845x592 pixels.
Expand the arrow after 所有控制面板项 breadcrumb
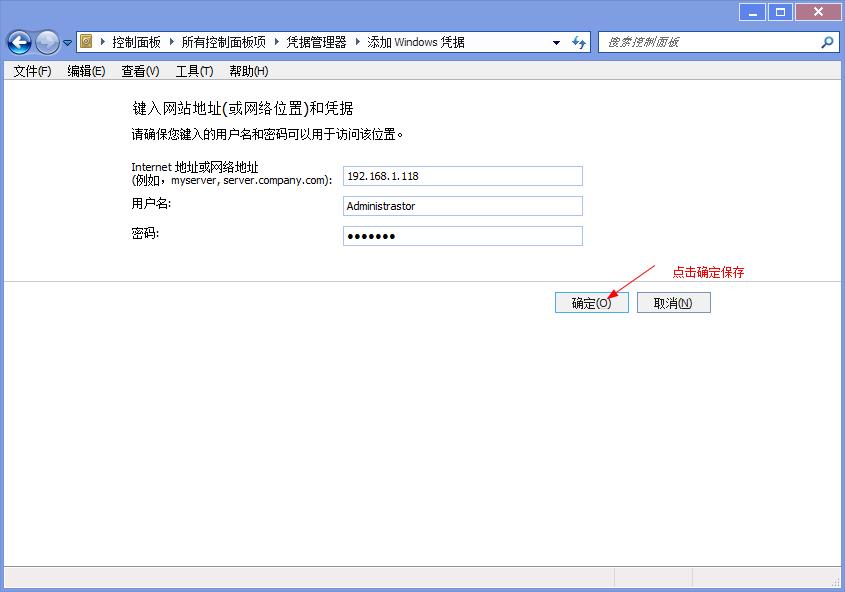(x=275, y=42)
